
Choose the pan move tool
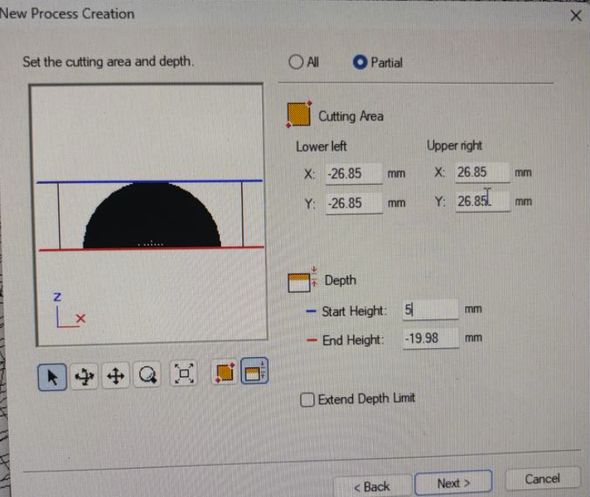point(116,376)
